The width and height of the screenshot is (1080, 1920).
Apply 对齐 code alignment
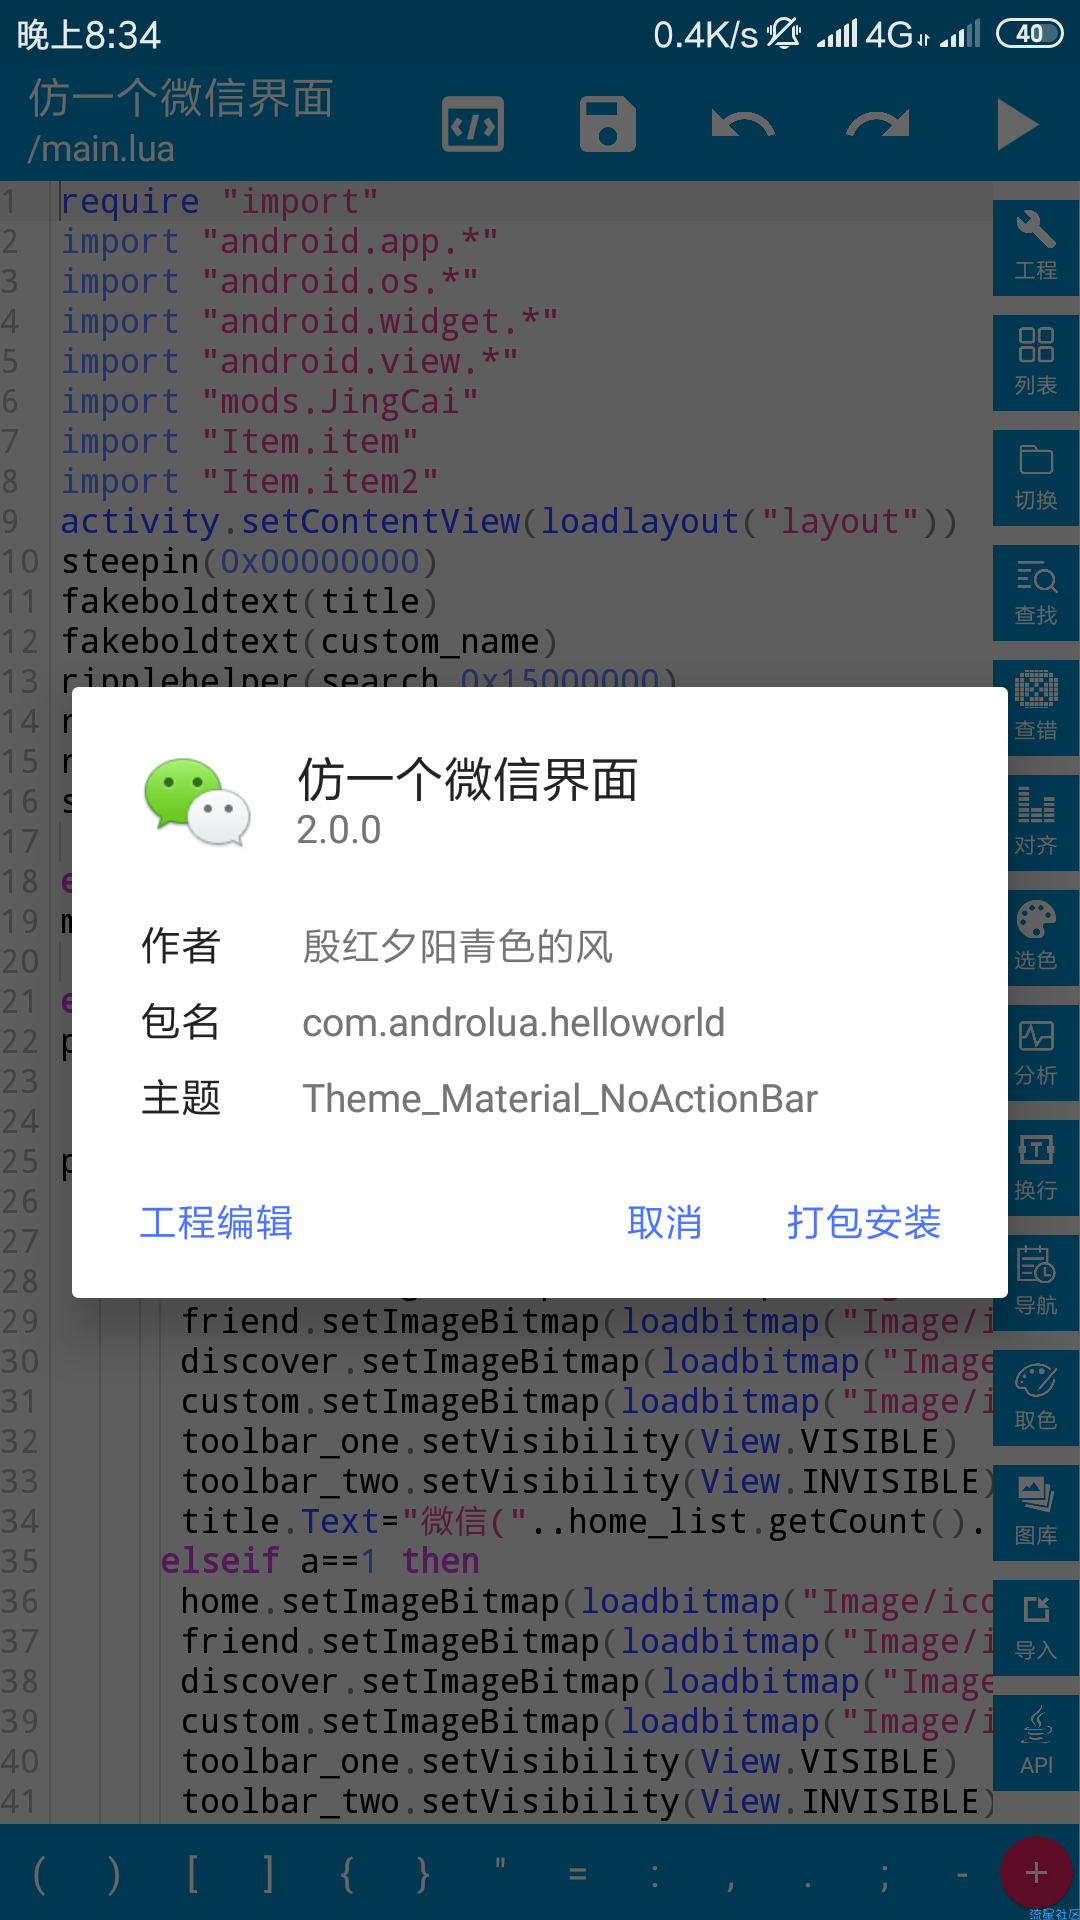(1036, 822)
